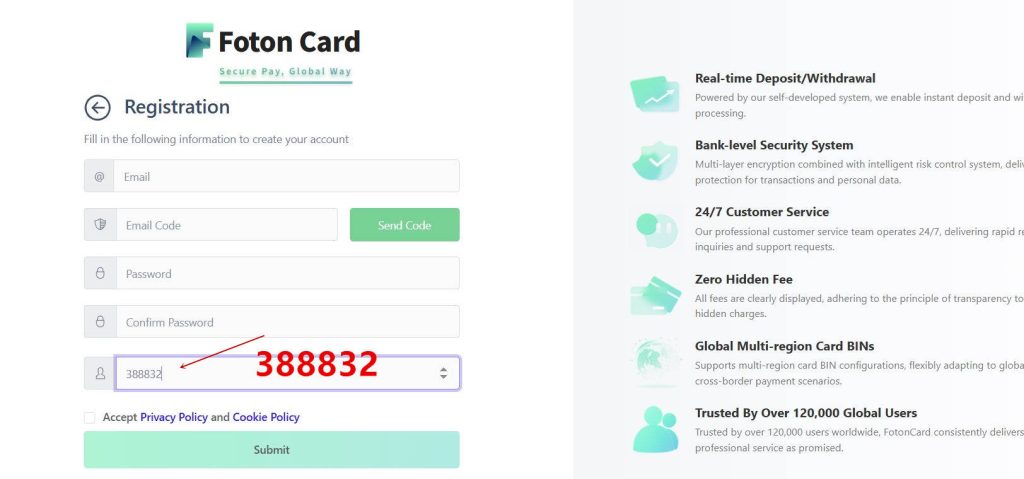Click the shield icon beside Email Code
1024x479 pixels.
pyautogui.click(x=100, y=225)
